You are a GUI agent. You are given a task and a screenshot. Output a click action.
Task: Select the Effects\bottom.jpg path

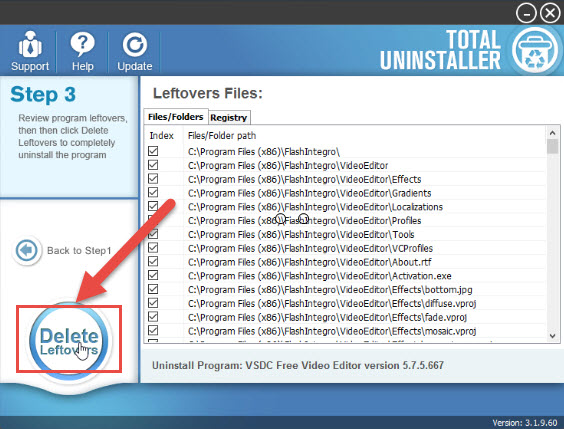[330, 289]
